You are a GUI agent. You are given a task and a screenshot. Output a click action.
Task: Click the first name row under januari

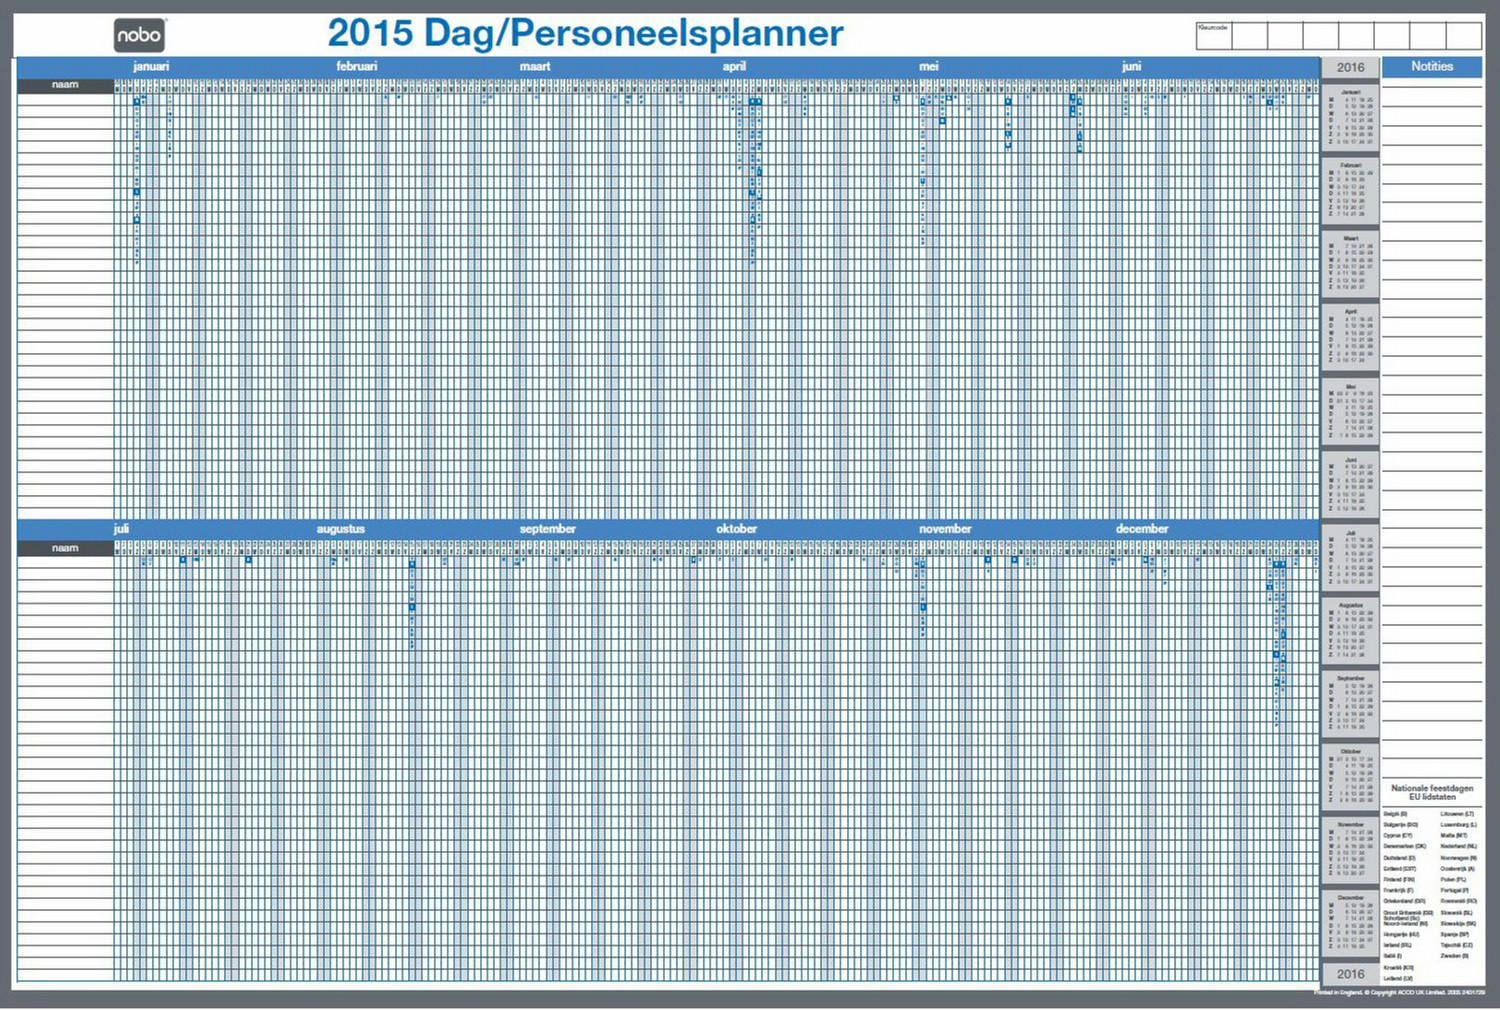tap(65, 98)
